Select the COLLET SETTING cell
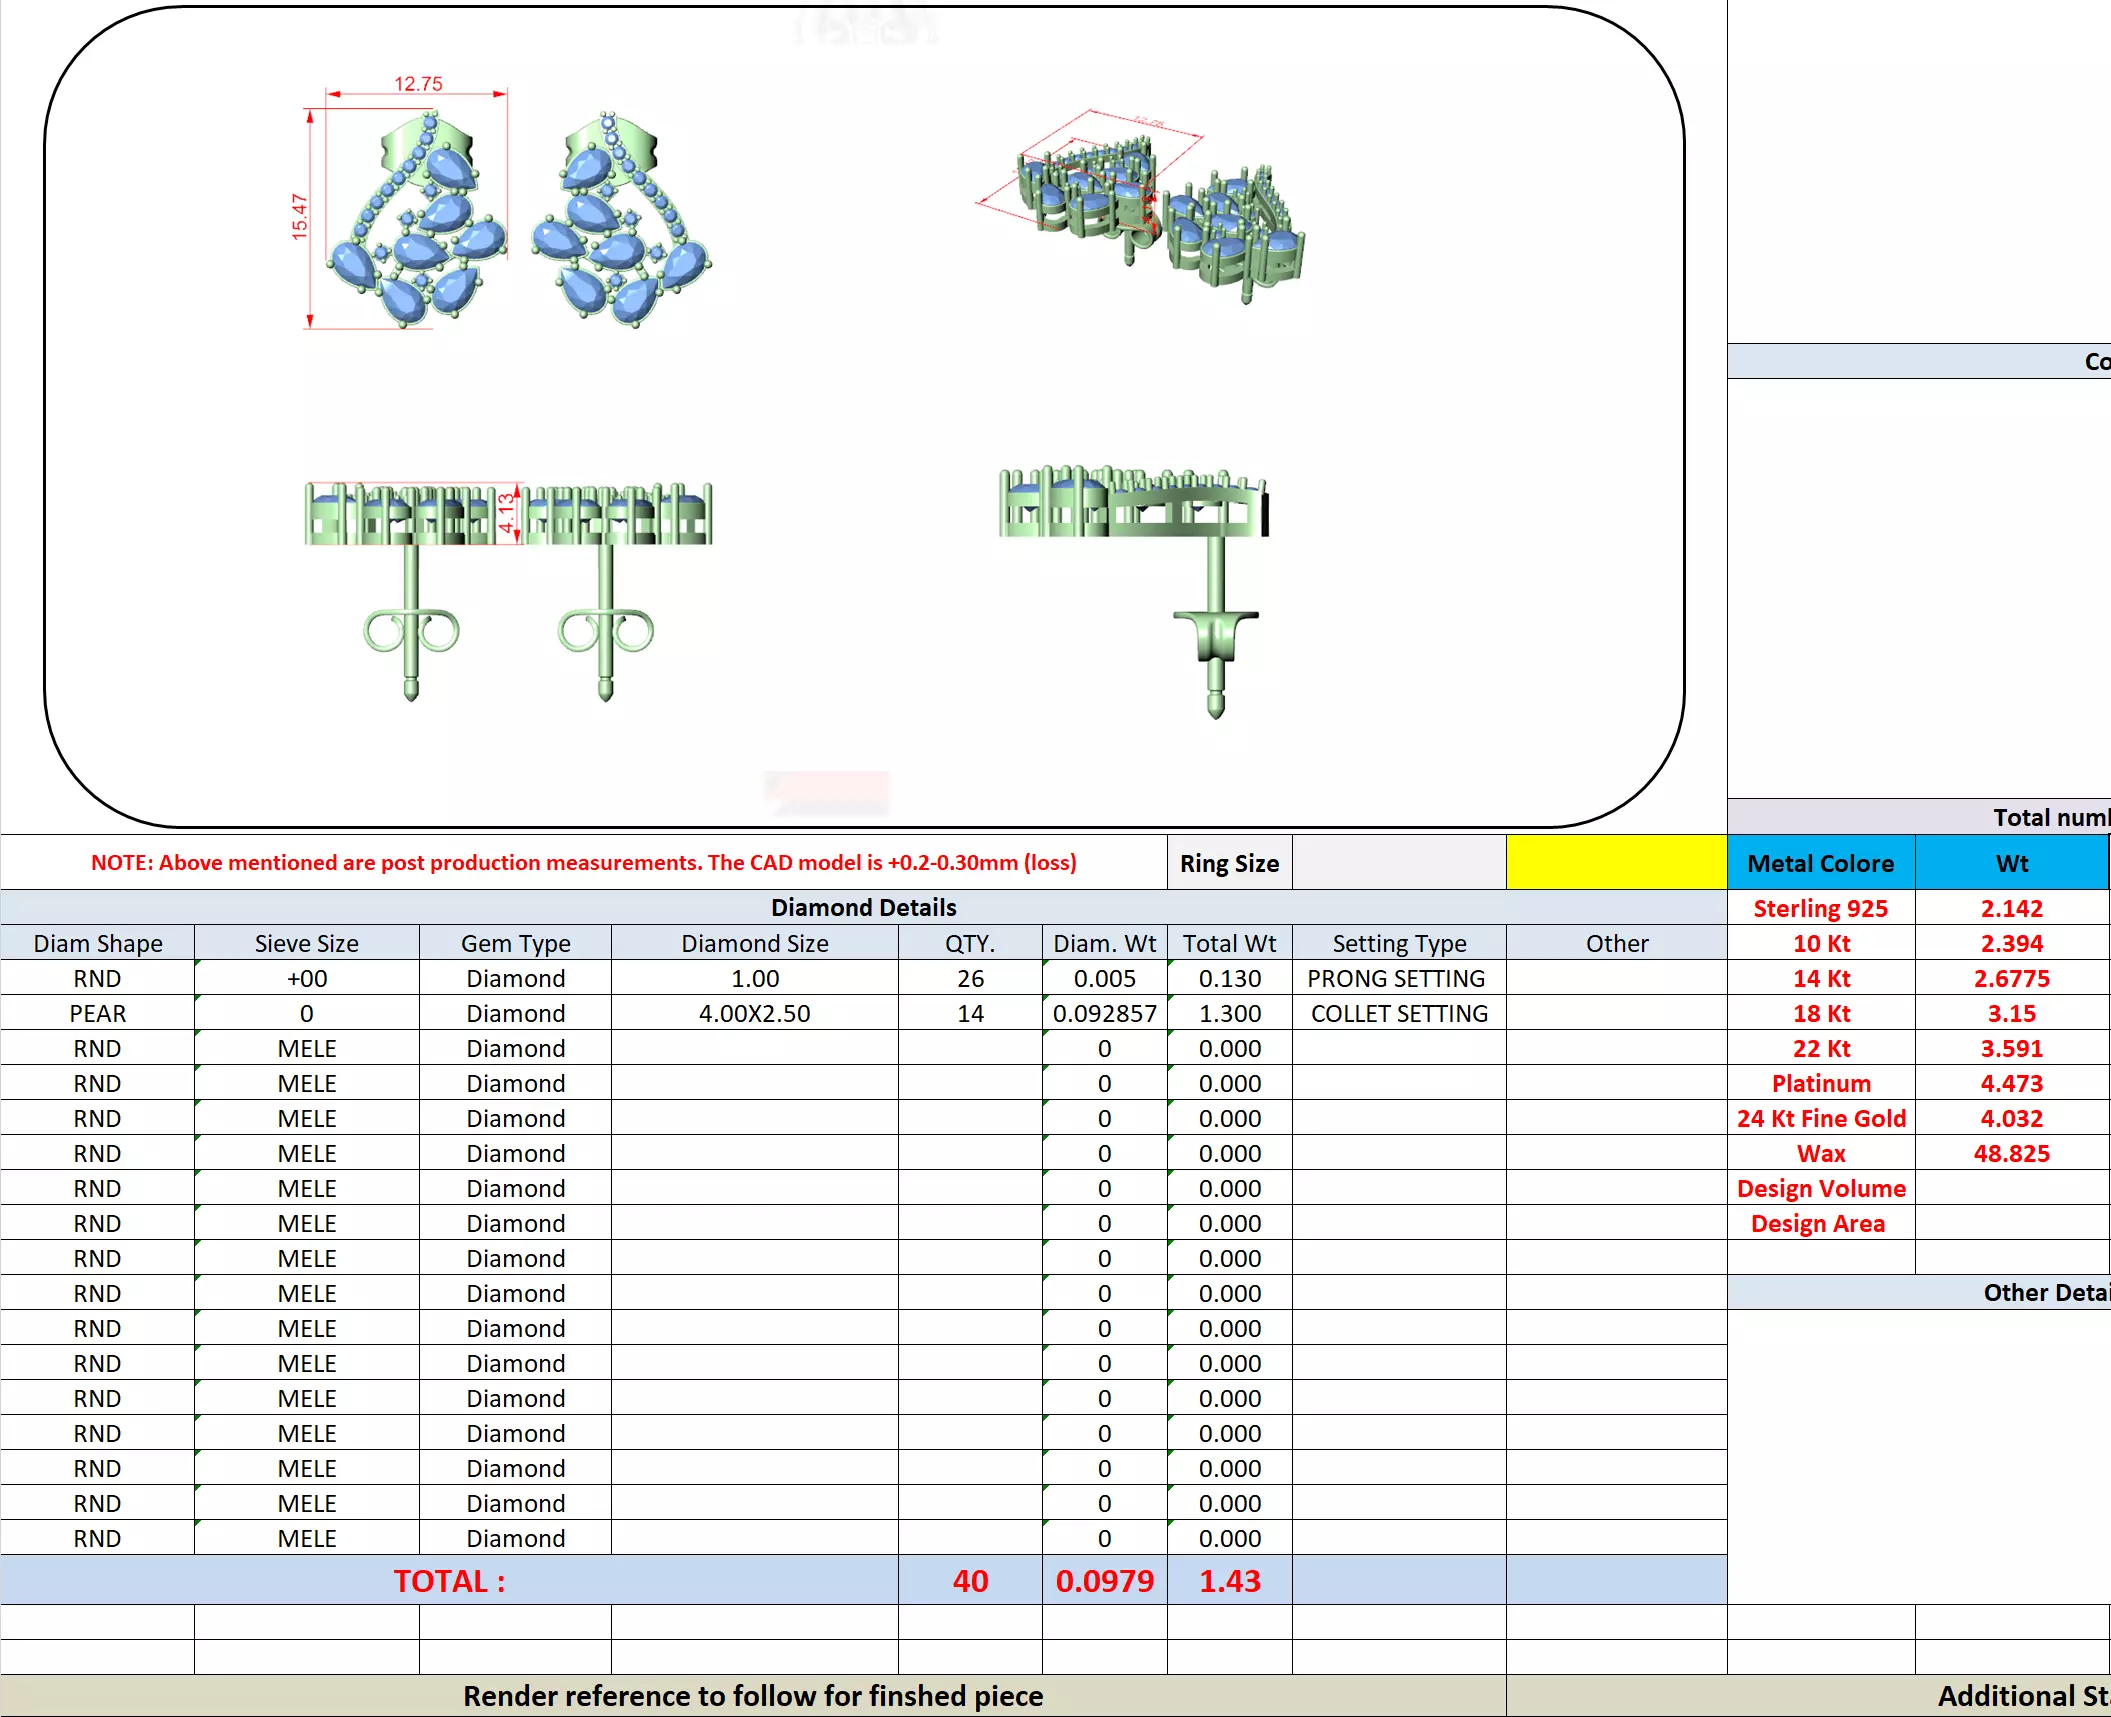2111x1717 pixels. click(x=1397, y=1013)
